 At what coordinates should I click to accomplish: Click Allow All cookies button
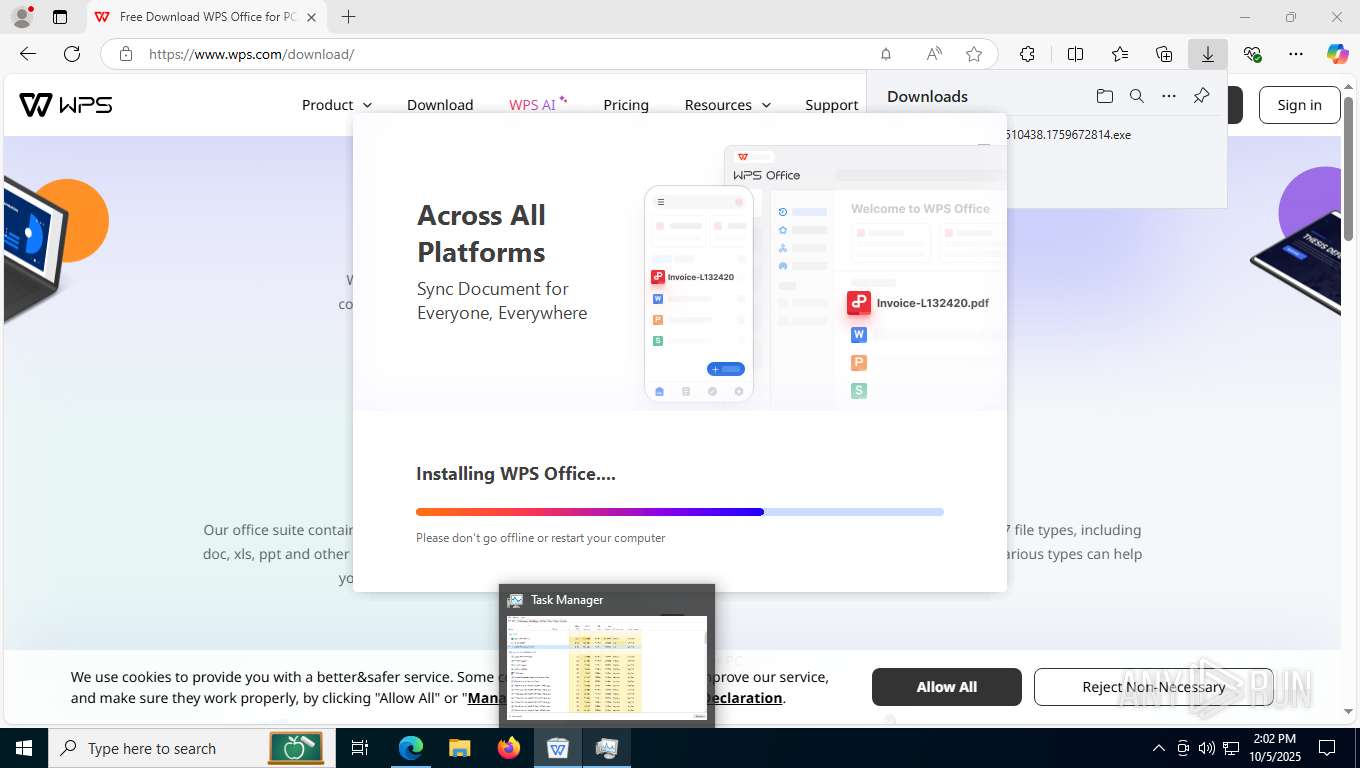click(x=946, y=687)
